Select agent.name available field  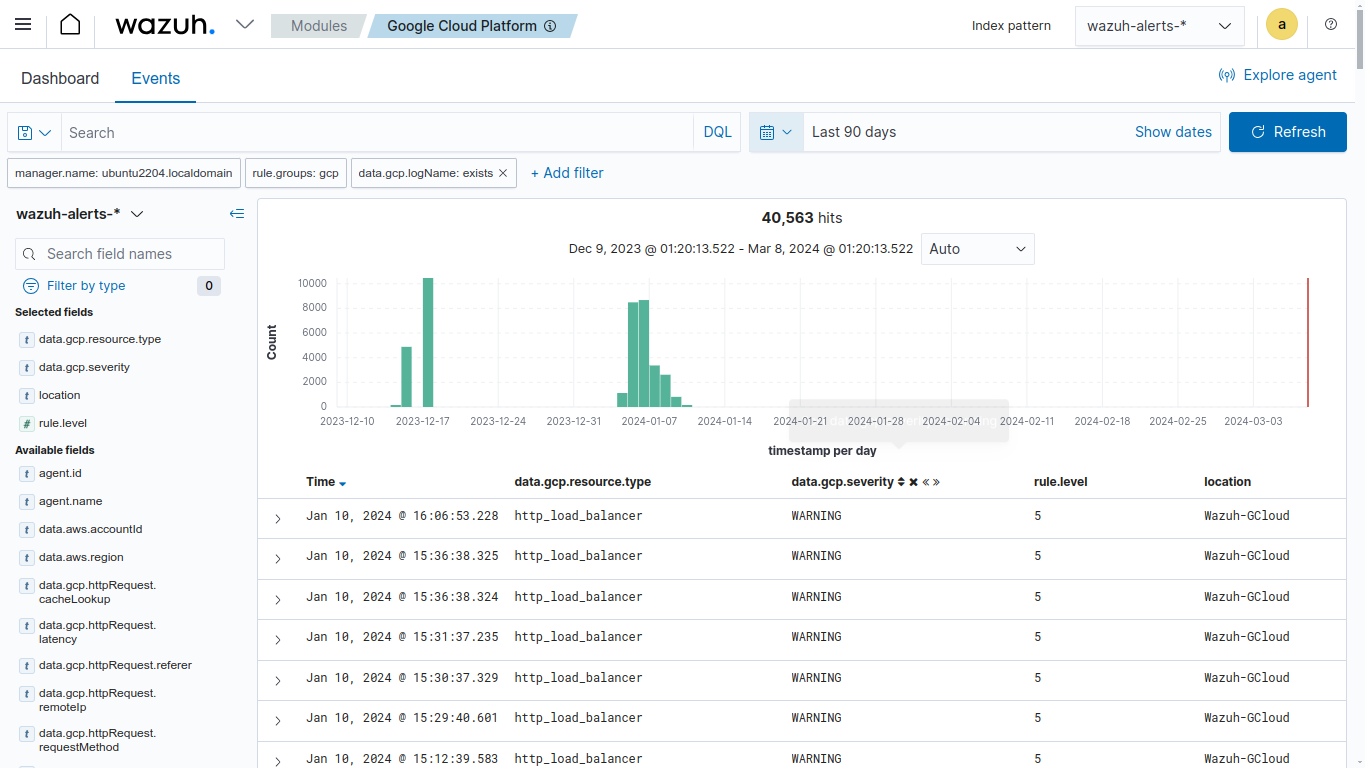pos(70,501)
